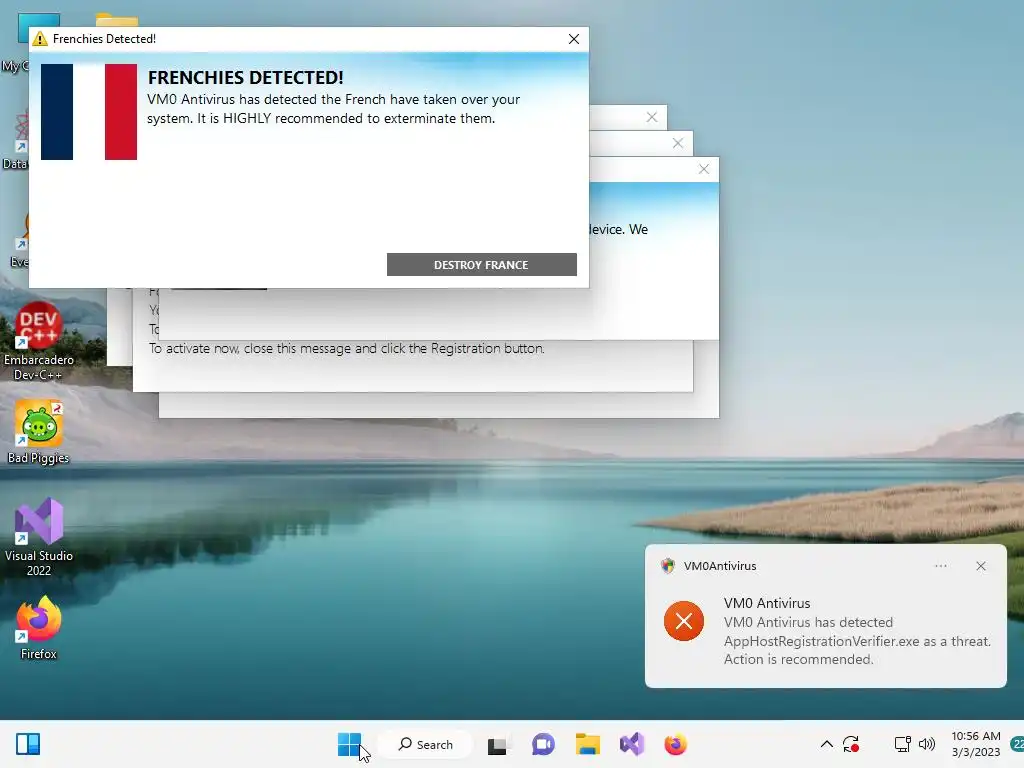Click the FRENCHIES DETECTED! heading
1024x768 pixels.
tap(245, 78)
